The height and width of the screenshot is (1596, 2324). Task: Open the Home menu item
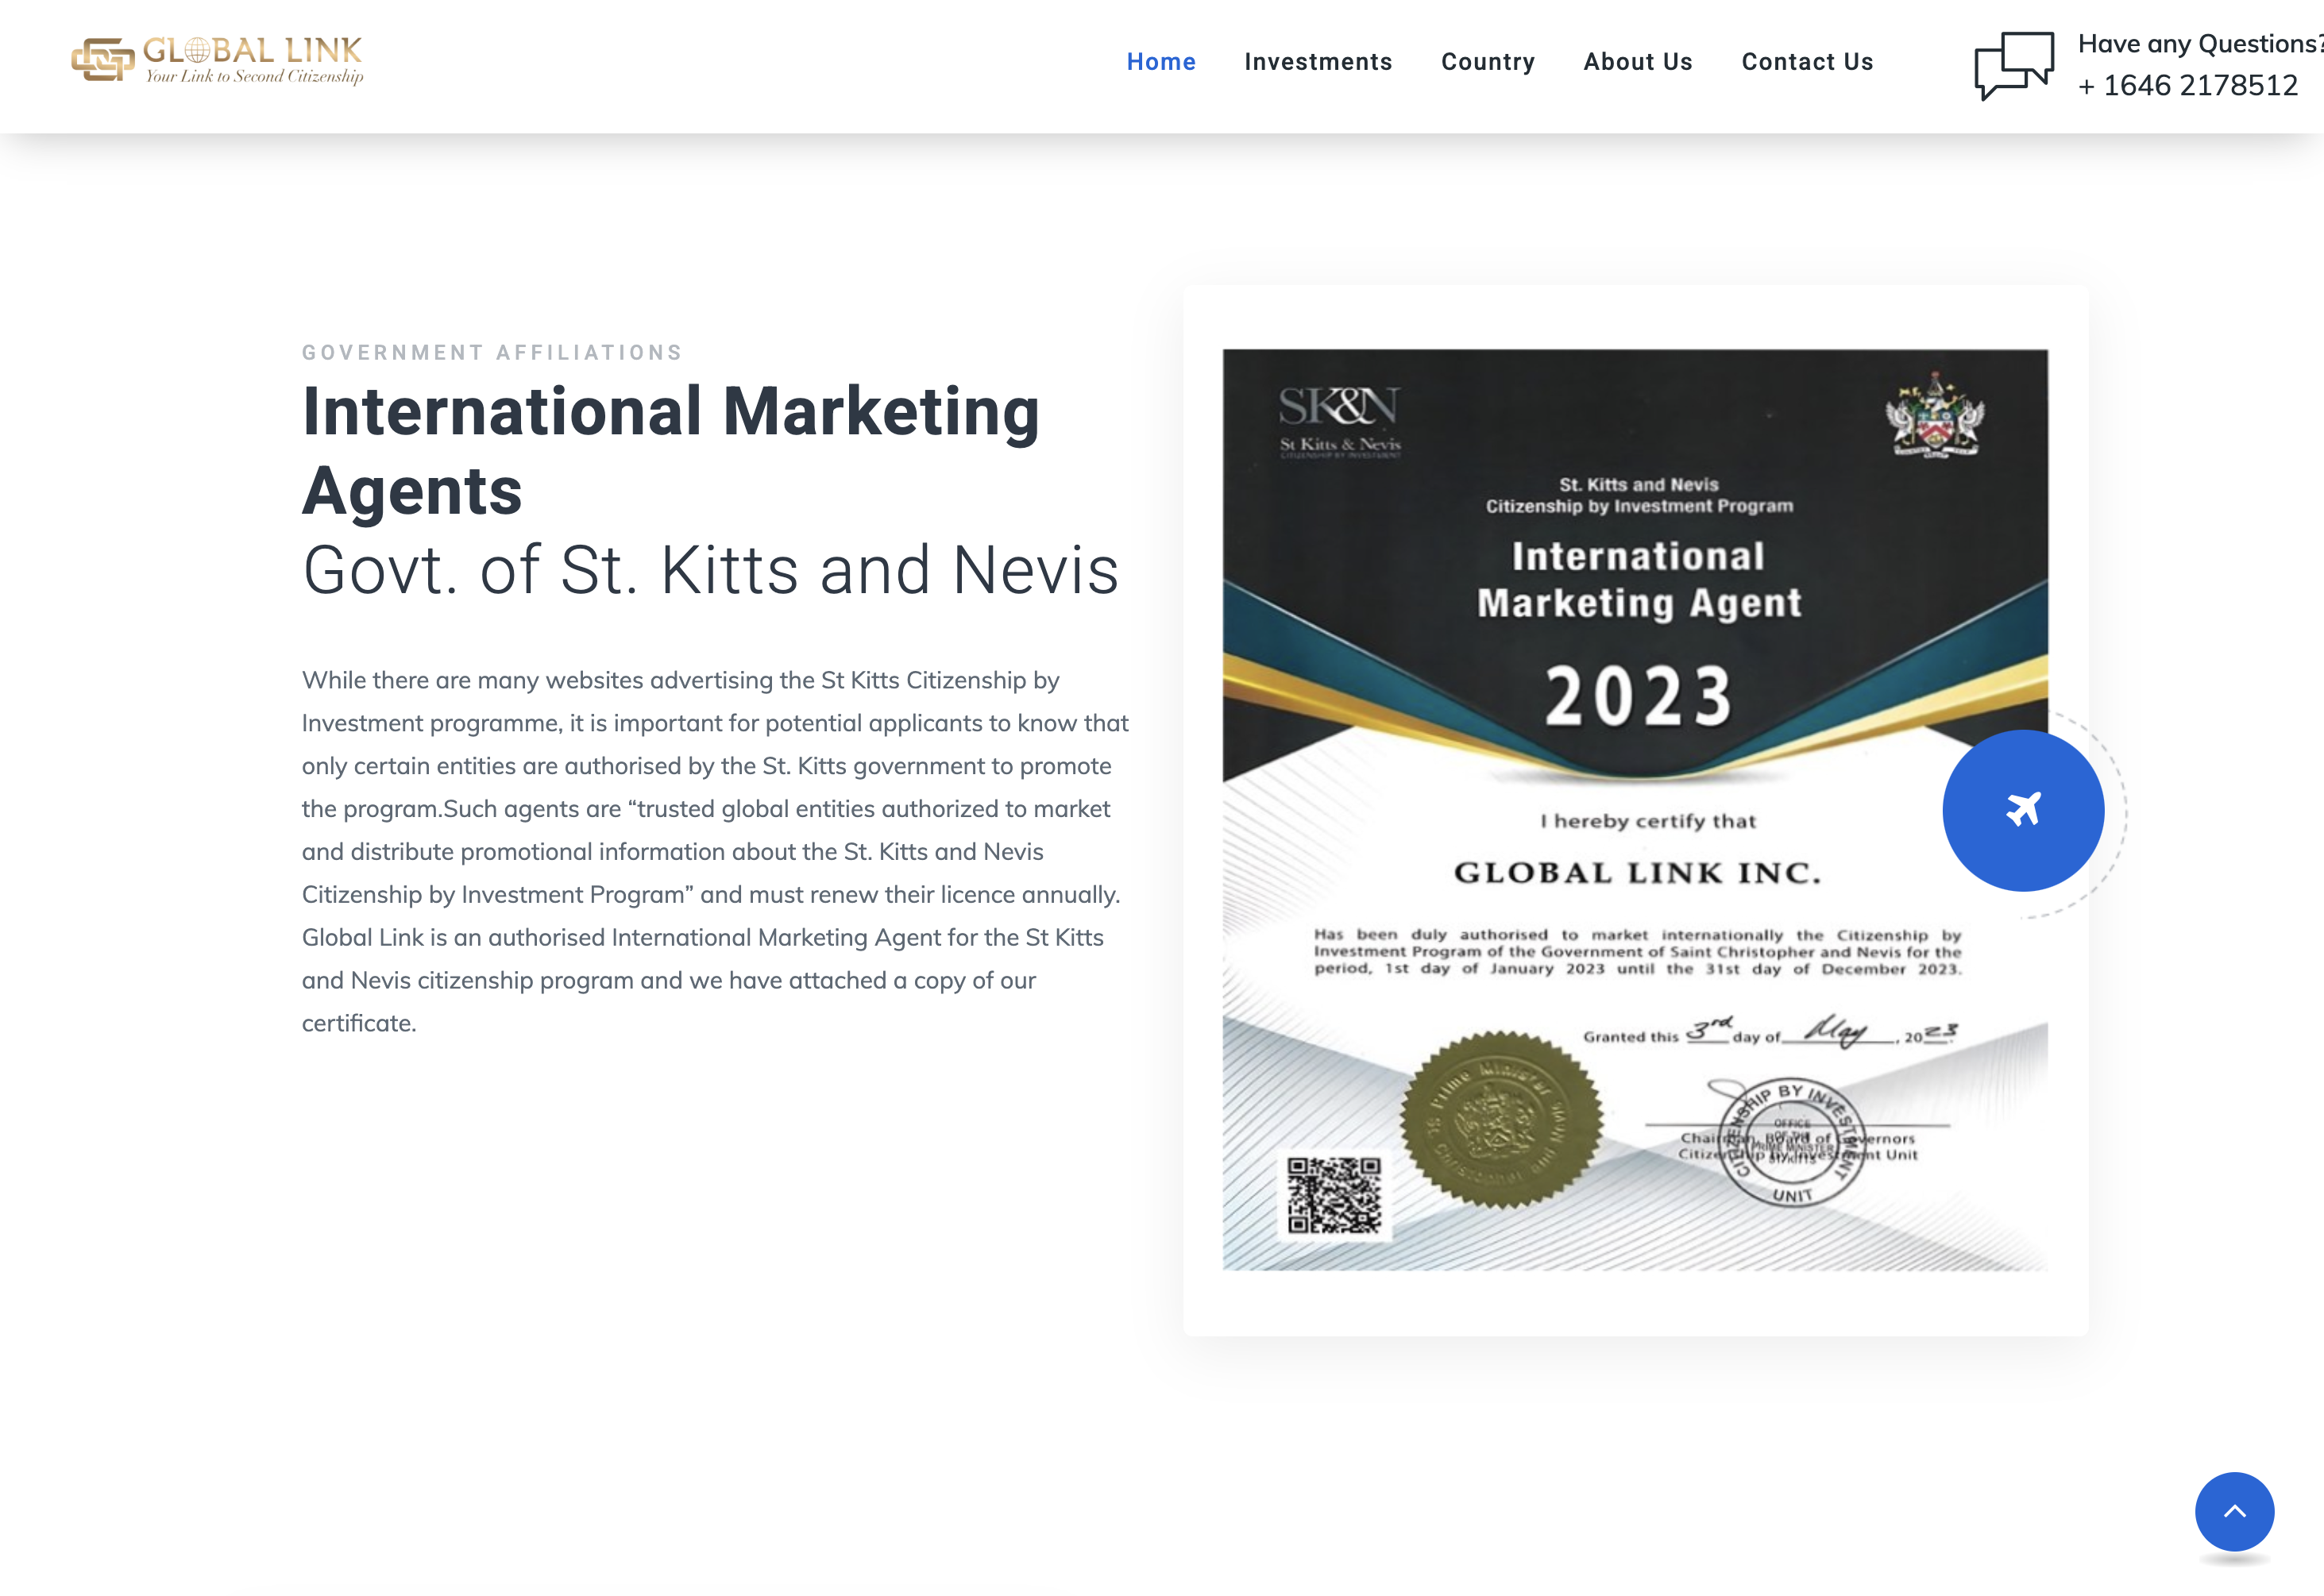coord(1160,62)
